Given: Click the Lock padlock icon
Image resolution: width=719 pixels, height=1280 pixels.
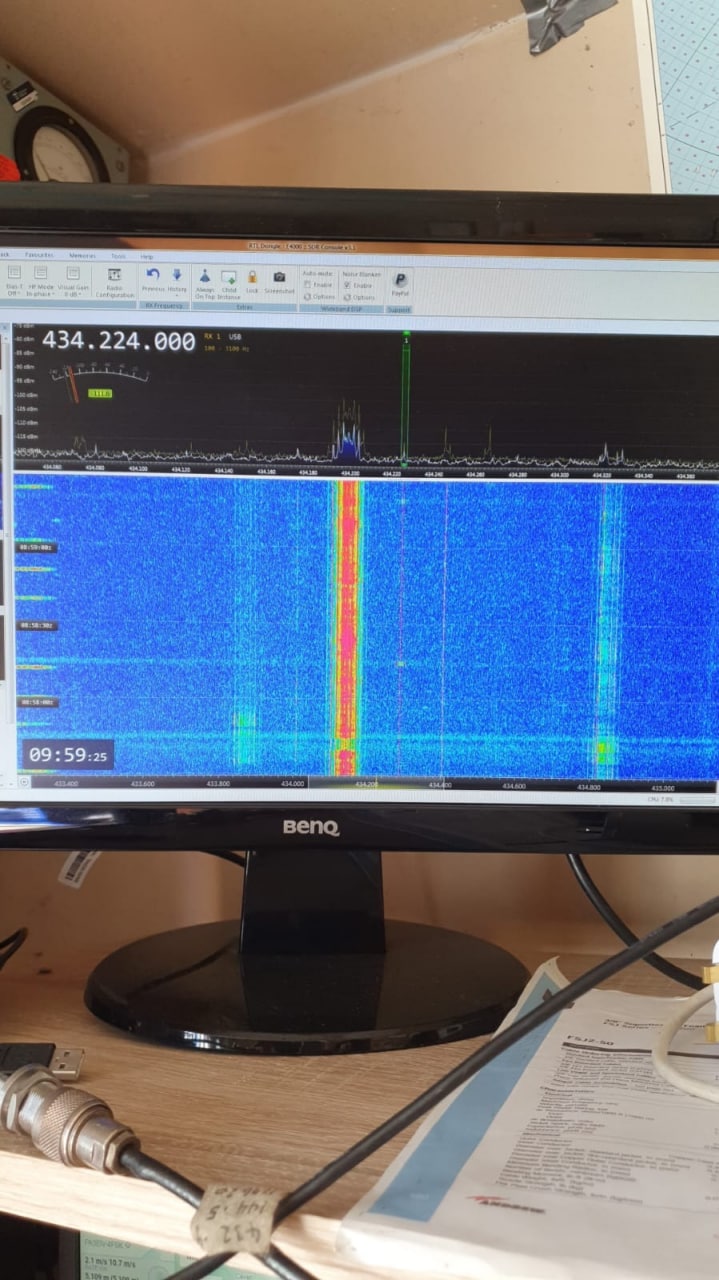Looking at the screenshot, I should point(252,277).
